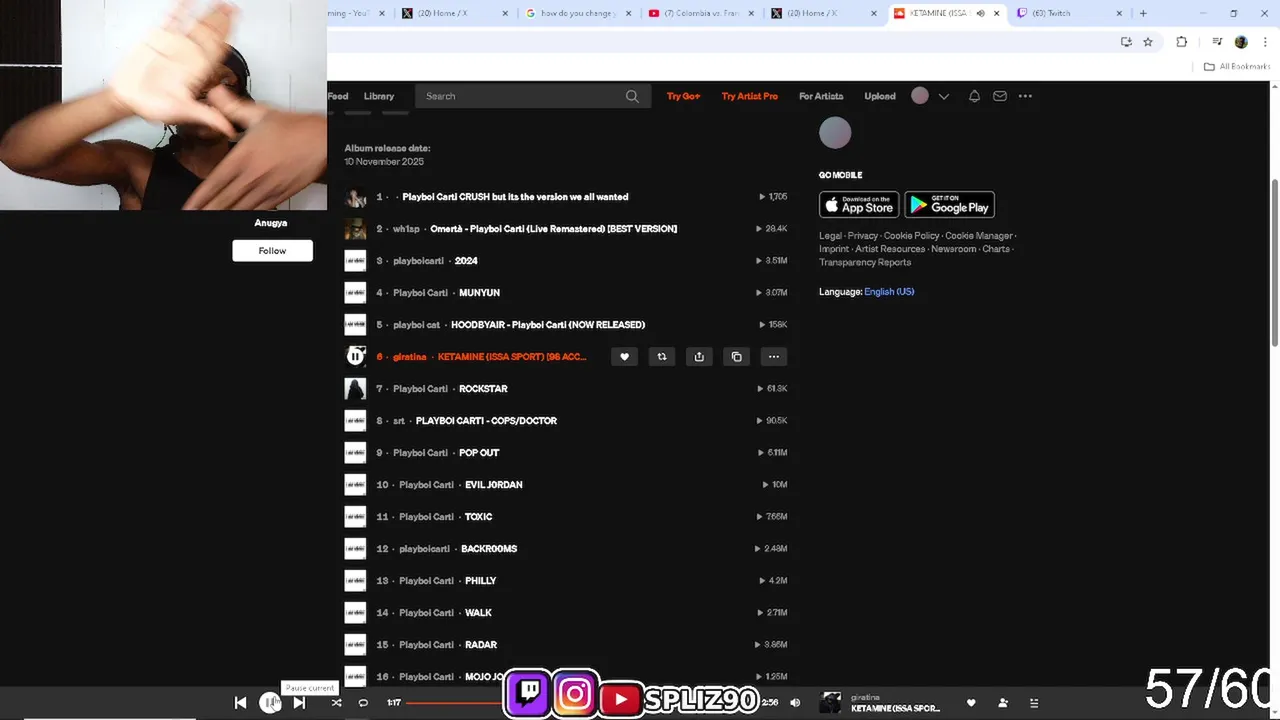Expand the profile menu chevron
The image size is (1280, 720).
click(x=943, y=96)
